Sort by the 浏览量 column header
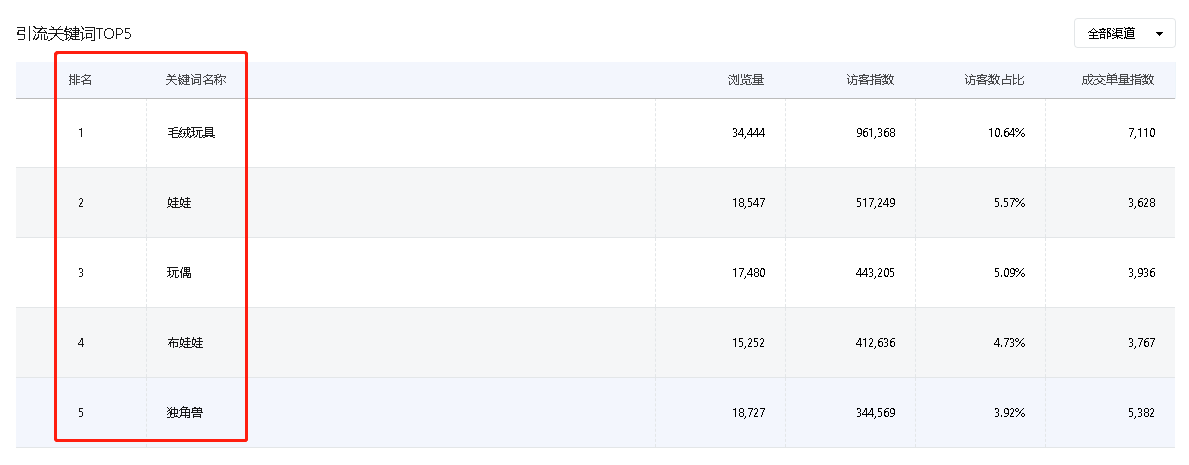This screenshot has width=1189, height=465. (746, 80)
